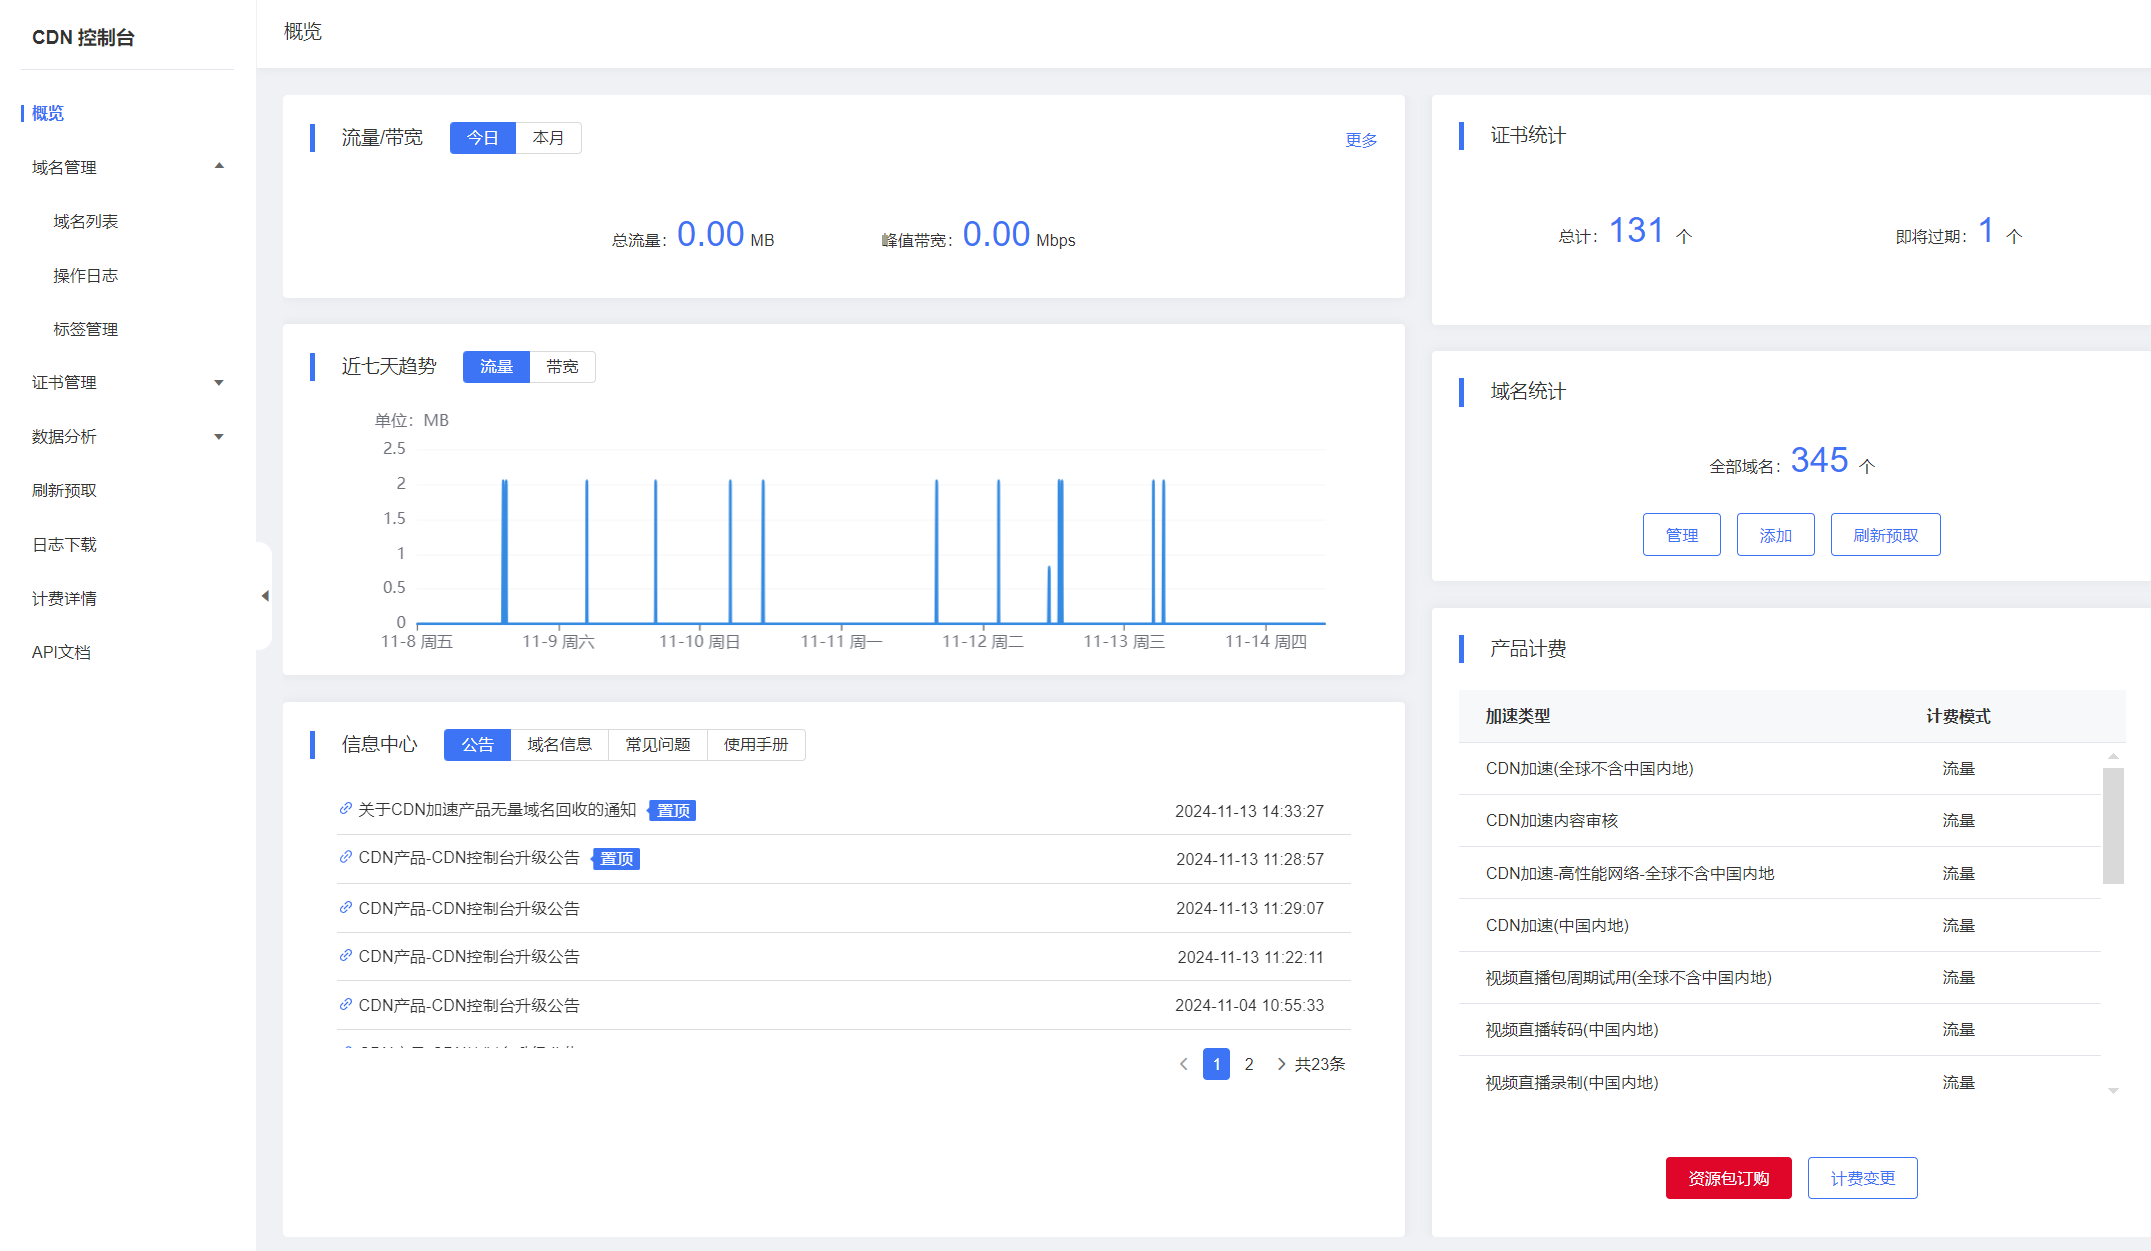Go to announcements page 1
Screen dimensions: 2151x1251
tap(1217, 1064)
